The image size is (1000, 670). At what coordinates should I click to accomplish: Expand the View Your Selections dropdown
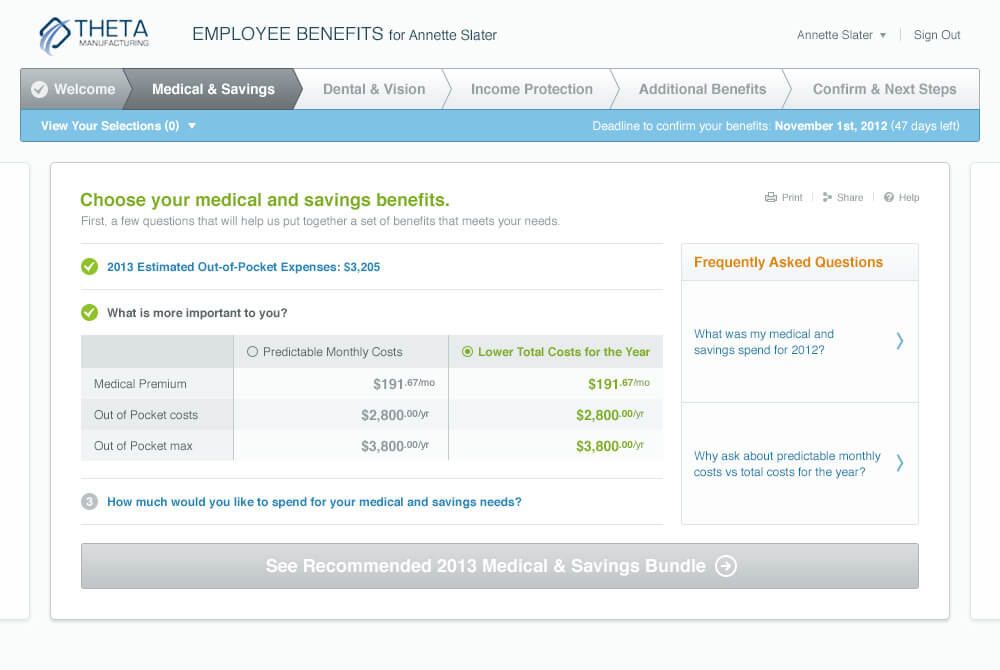point(118,126)
